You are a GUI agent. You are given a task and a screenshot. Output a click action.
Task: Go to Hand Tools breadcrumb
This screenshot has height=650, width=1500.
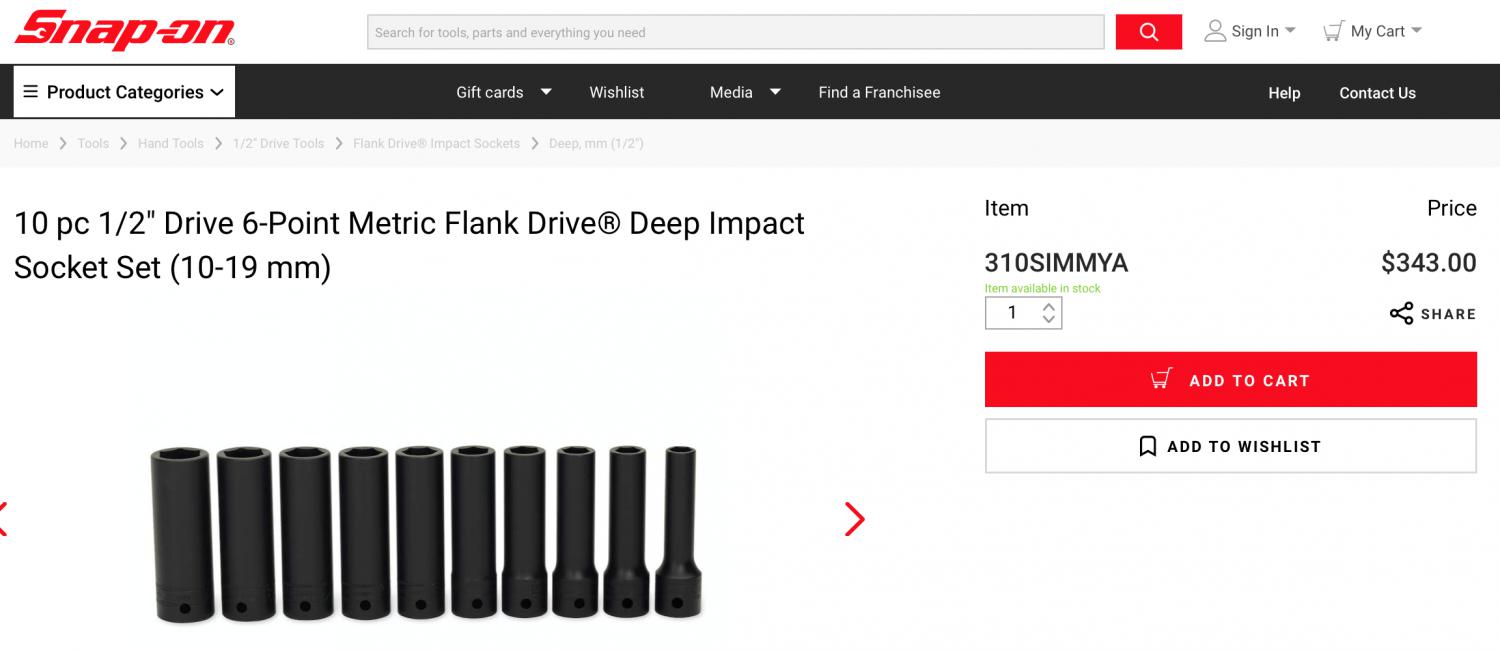[x=171, y=144]
